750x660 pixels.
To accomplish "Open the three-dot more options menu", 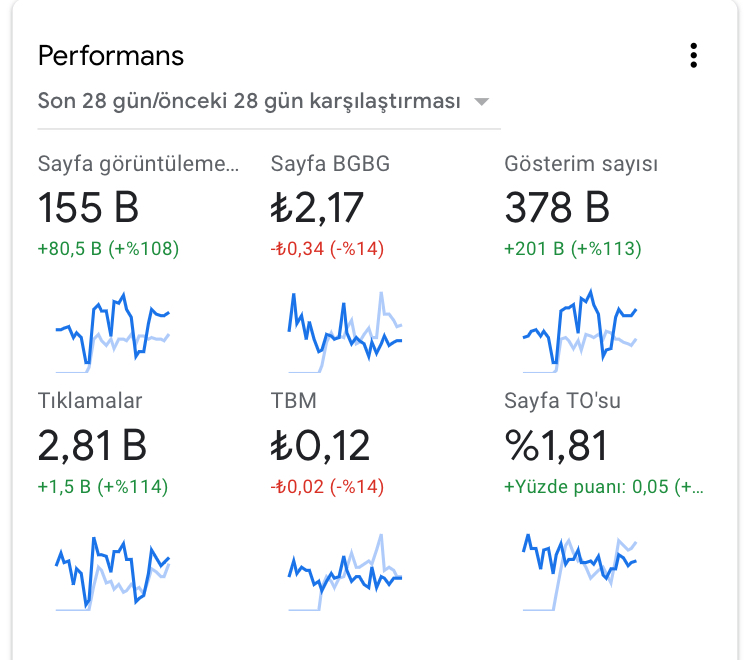I will coord(694,55).
